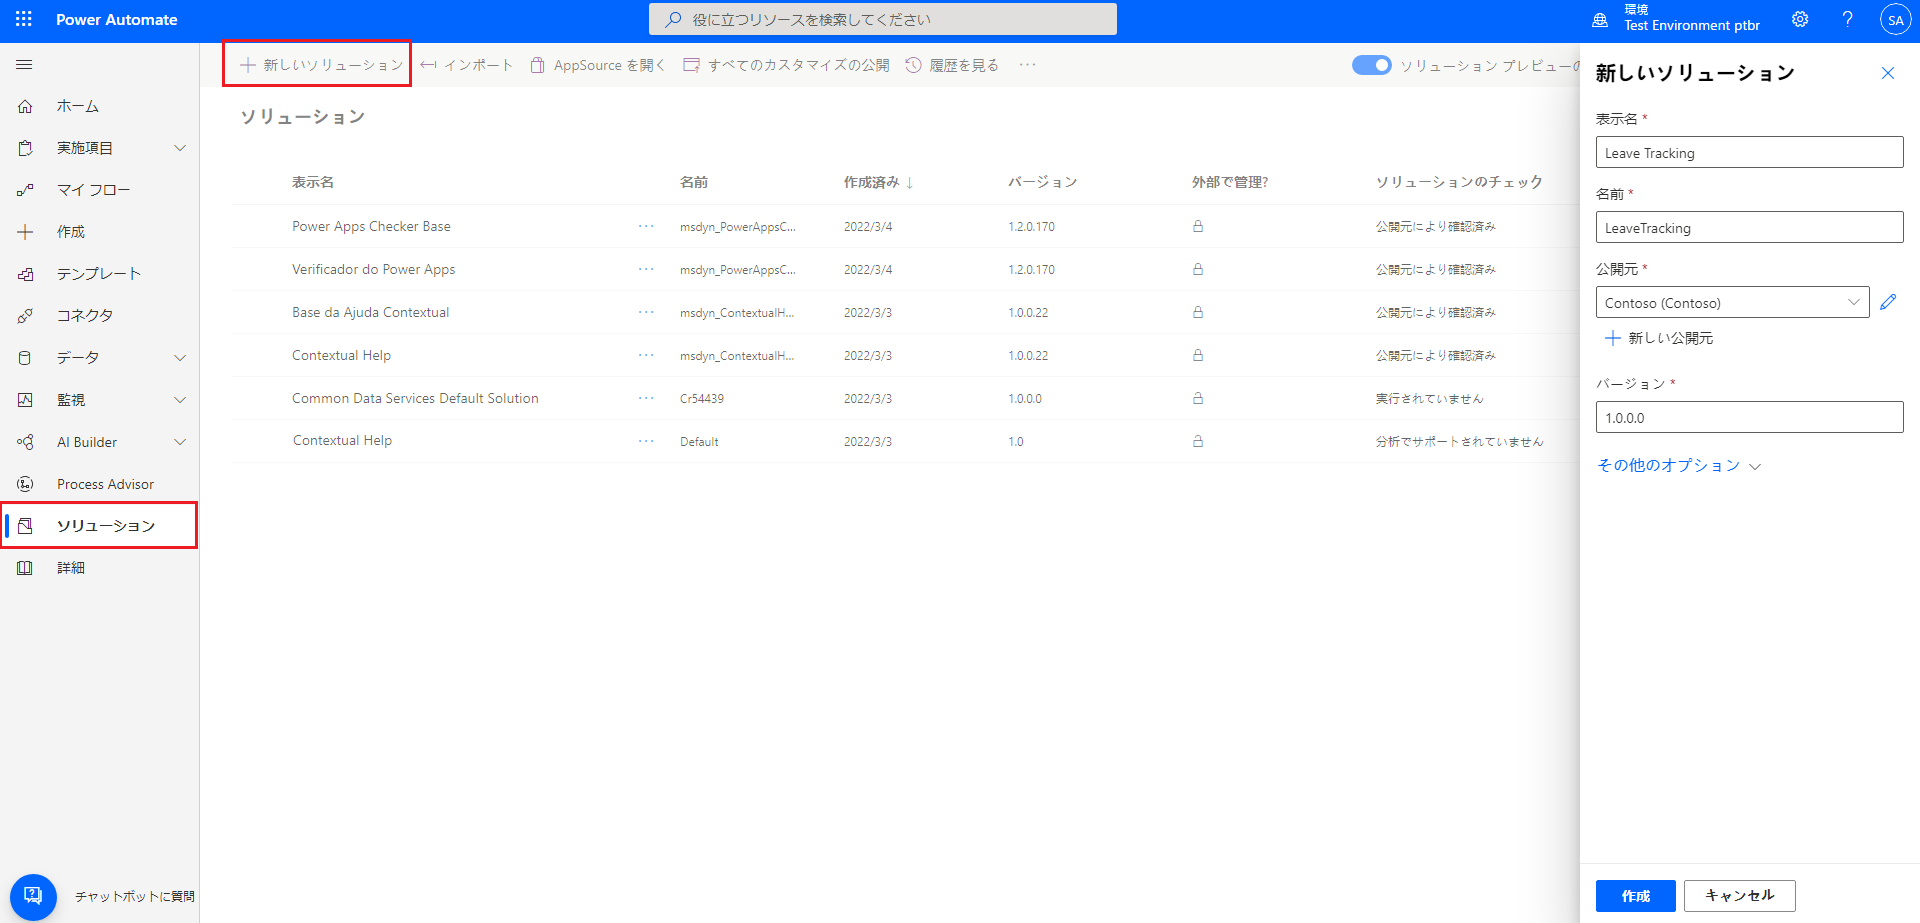Expand その他のオプション section
The image size is (1920, 923).
(1678, 466)
